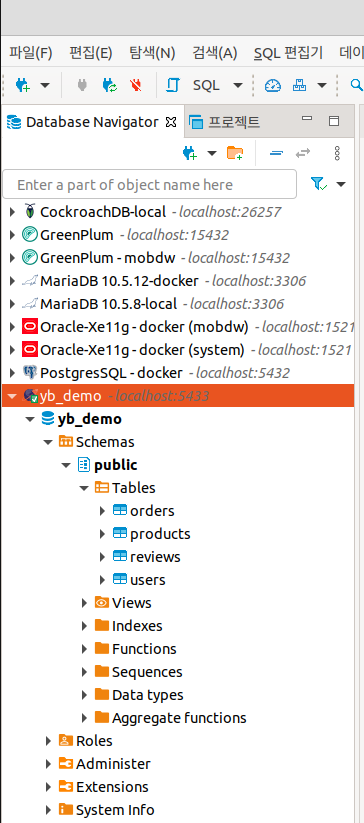Open the 검색(A) menu
364x823 pixels.
point(215,53)
